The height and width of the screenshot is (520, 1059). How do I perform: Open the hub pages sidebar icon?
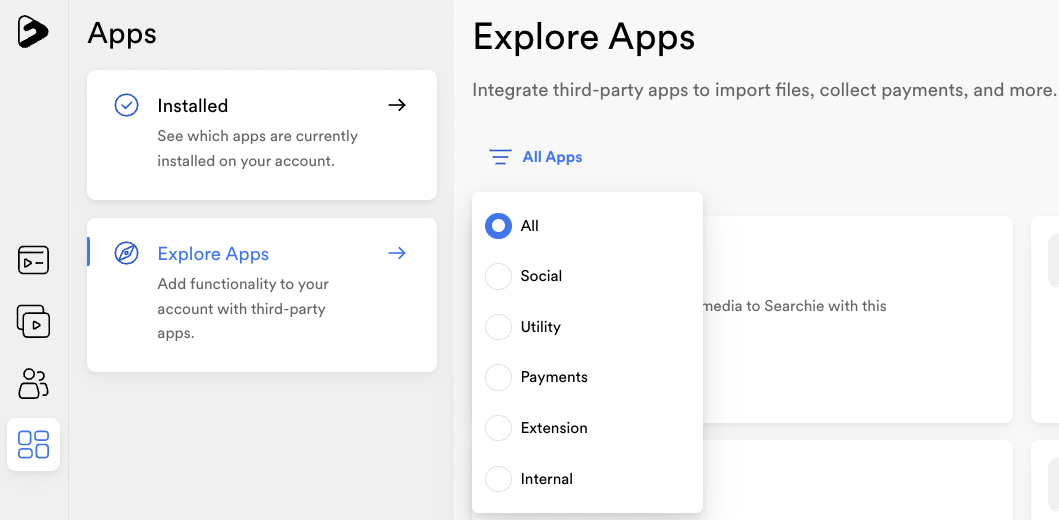pyautogui.click(x=33, y=261)
